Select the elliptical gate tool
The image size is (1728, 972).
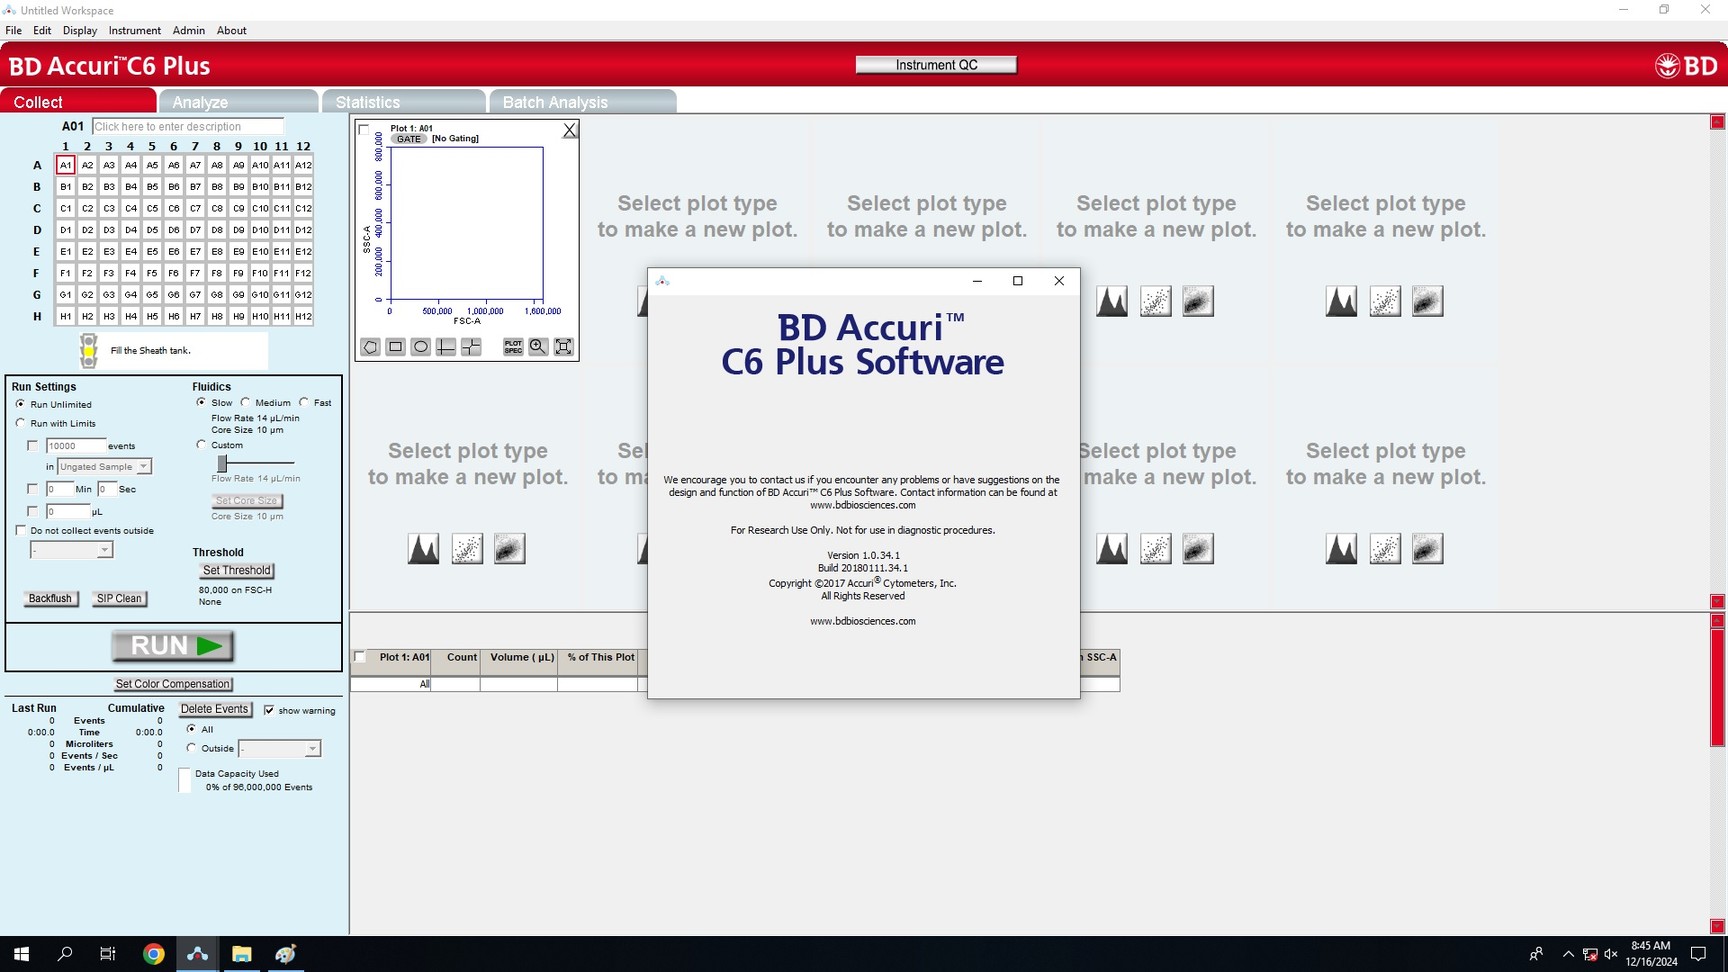(420, 347)
